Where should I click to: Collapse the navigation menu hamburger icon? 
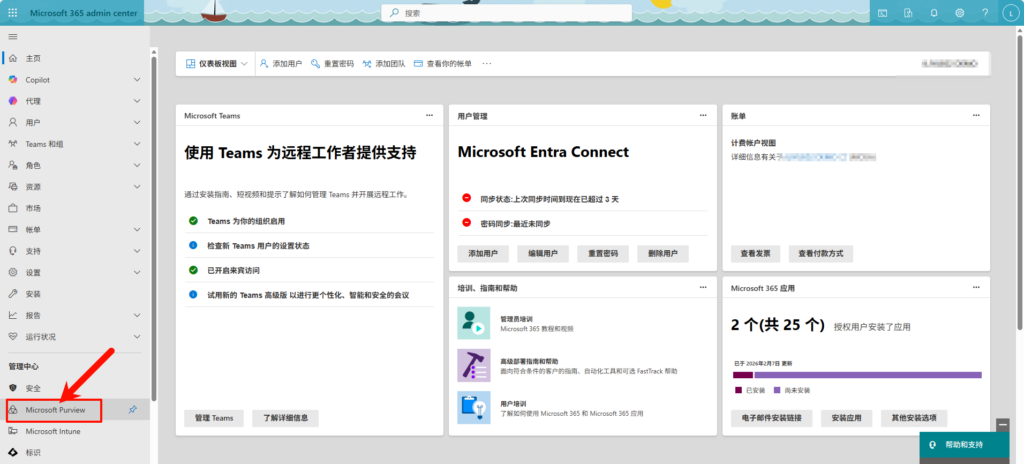(13, 36)
